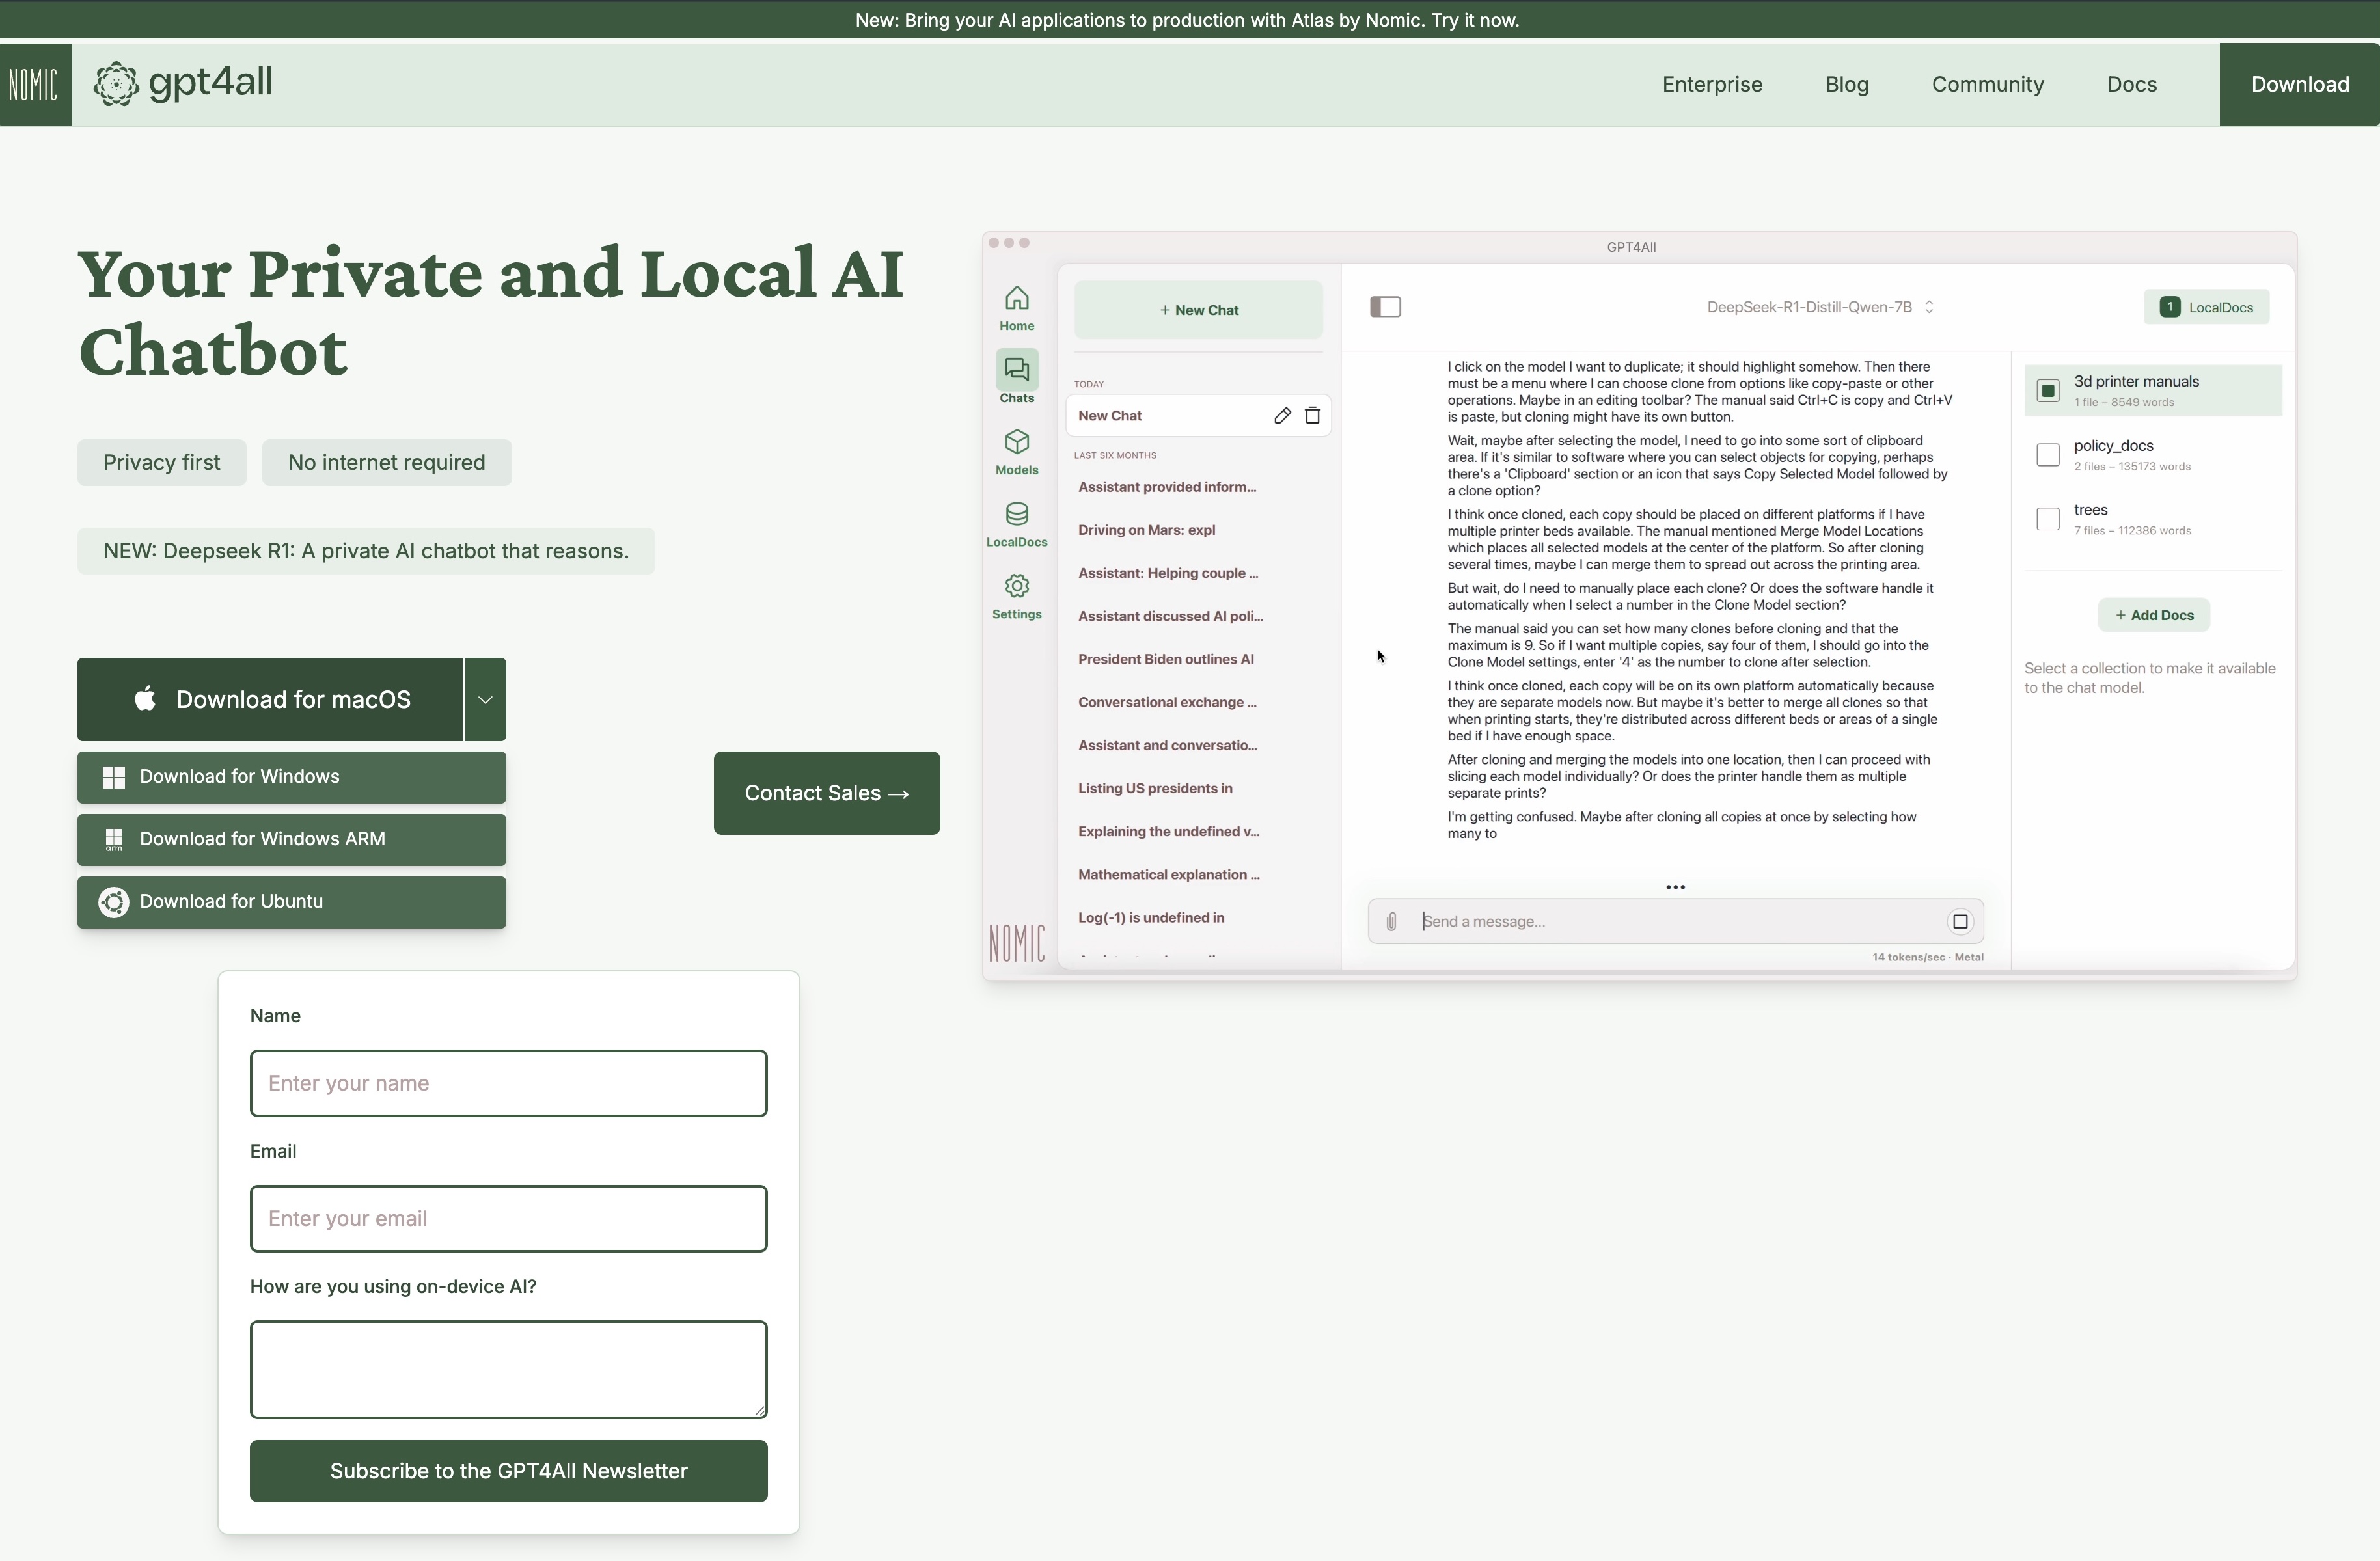2380x1561 pixels.
Task: Click the Windows logo on Download for Windows
Action: tap(114, 777)
